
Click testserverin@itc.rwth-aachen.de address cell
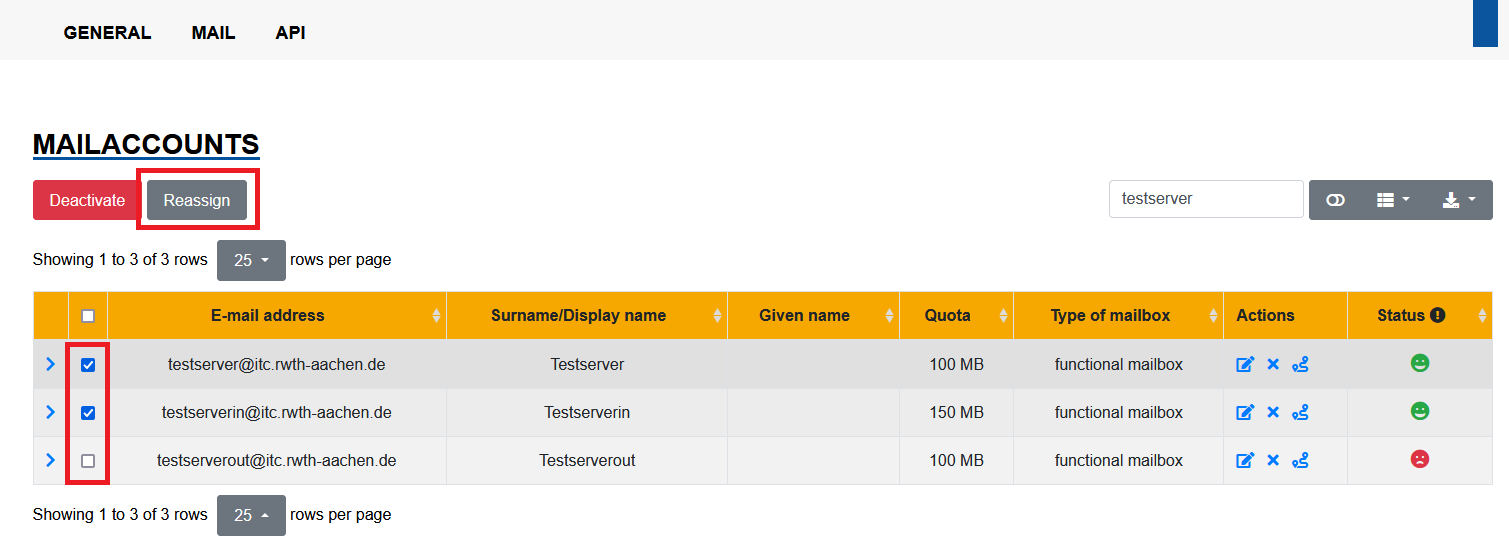tap(277, 413)
